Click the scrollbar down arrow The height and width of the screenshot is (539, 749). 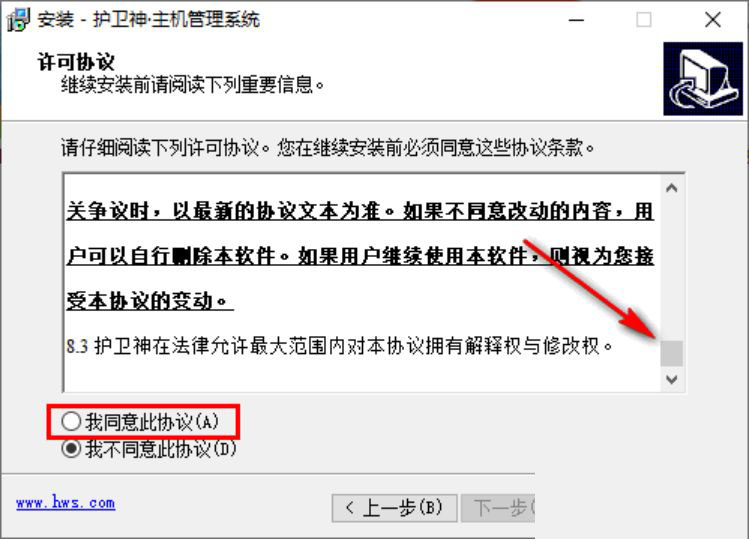[672, 379]
